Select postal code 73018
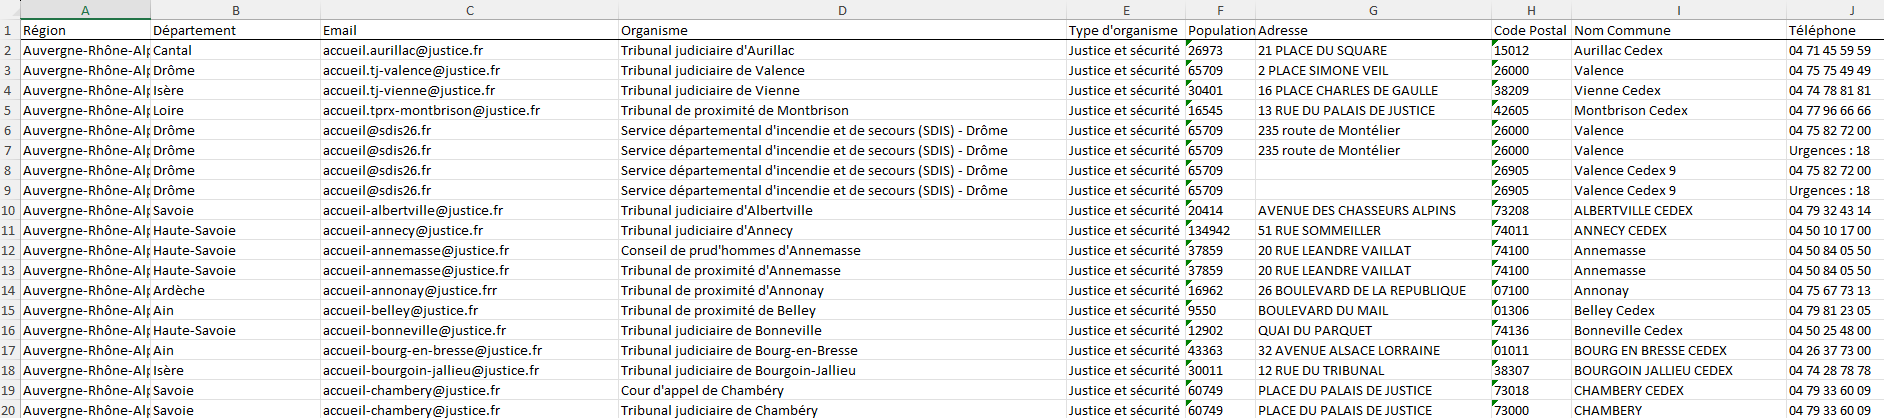This screenshot has height=418, width=1884. coord(1531,390)
